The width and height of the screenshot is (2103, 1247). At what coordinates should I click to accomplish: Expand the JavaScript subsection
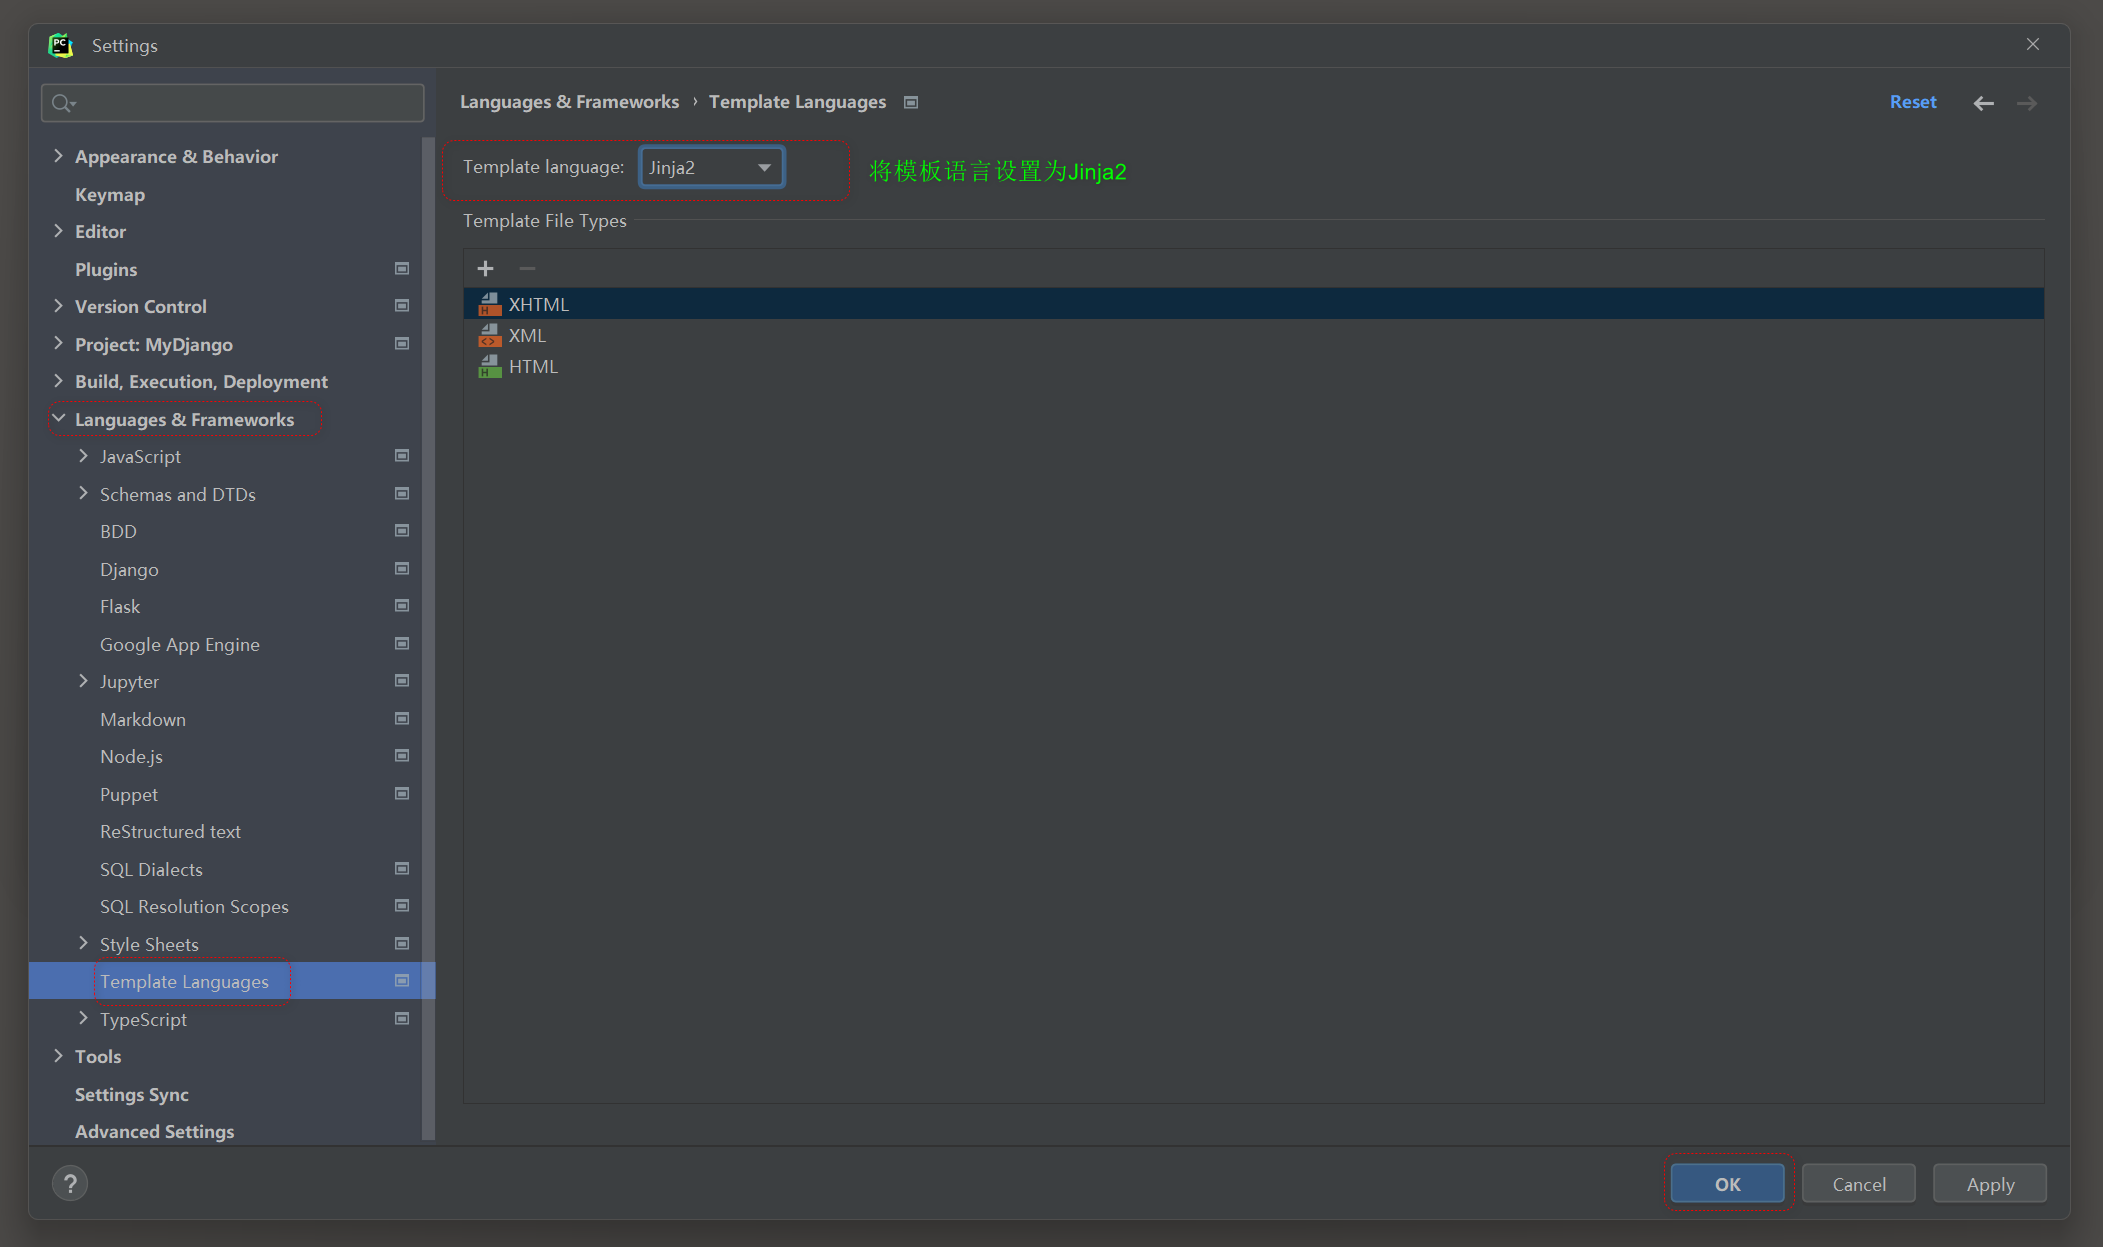click(83, 456)
